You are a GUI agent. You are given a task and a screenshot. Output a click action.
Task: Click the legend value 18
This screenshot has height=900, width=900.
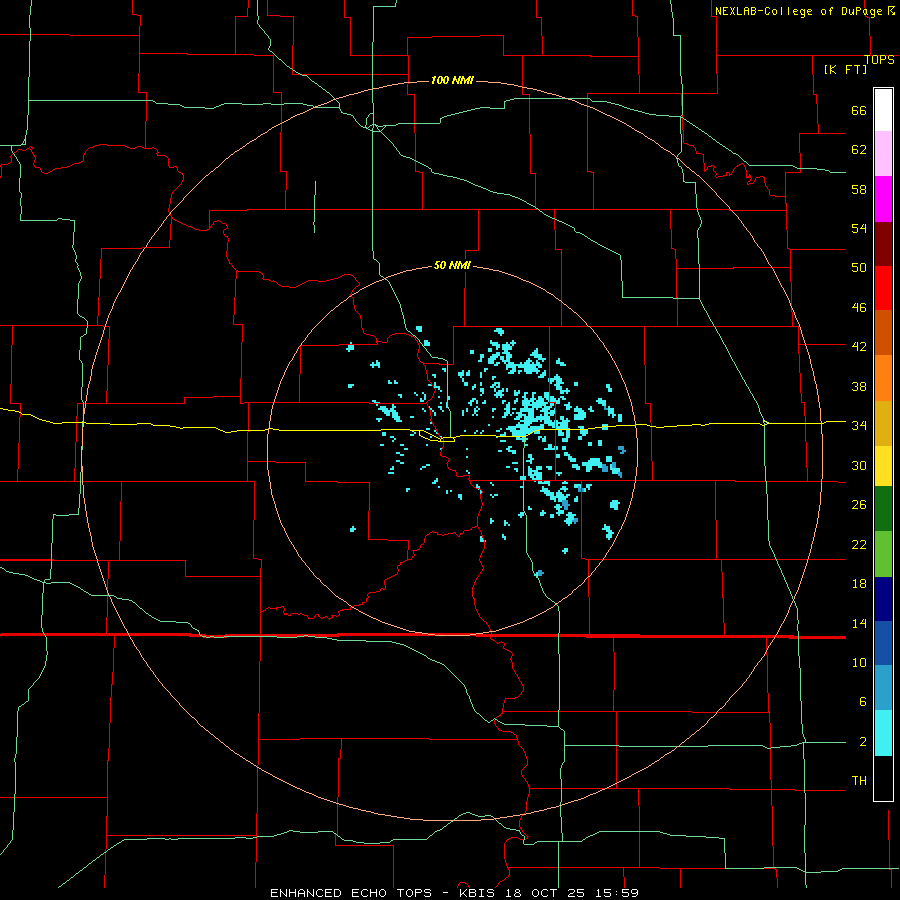tap(859, 584)
